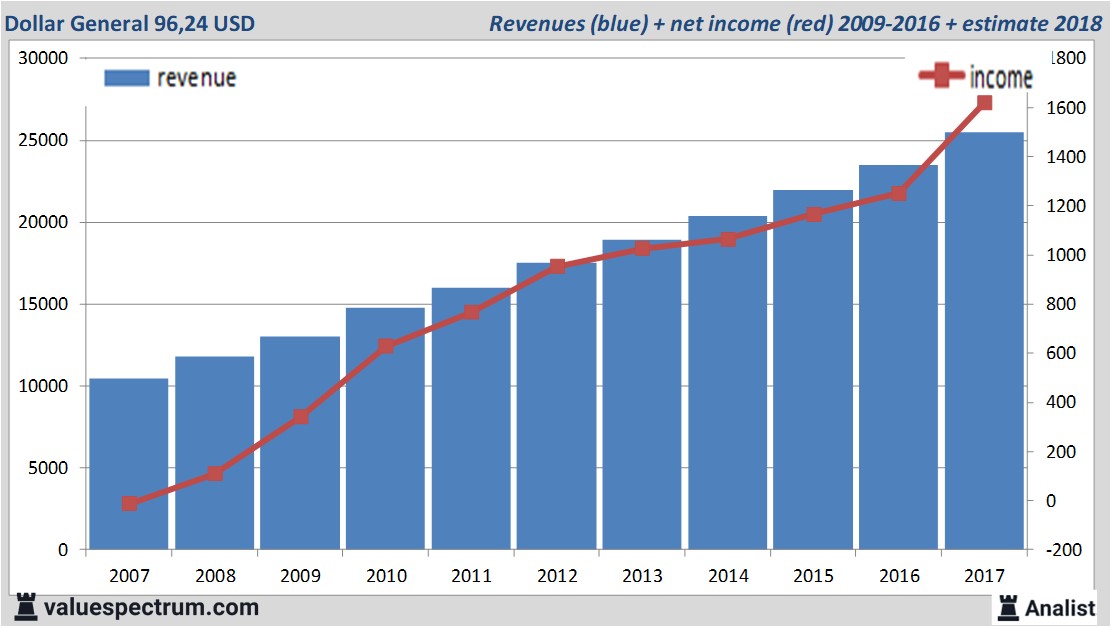1111x627 pixels.
Task: Pick the 2009 red income data point
Action: [300, 417]
